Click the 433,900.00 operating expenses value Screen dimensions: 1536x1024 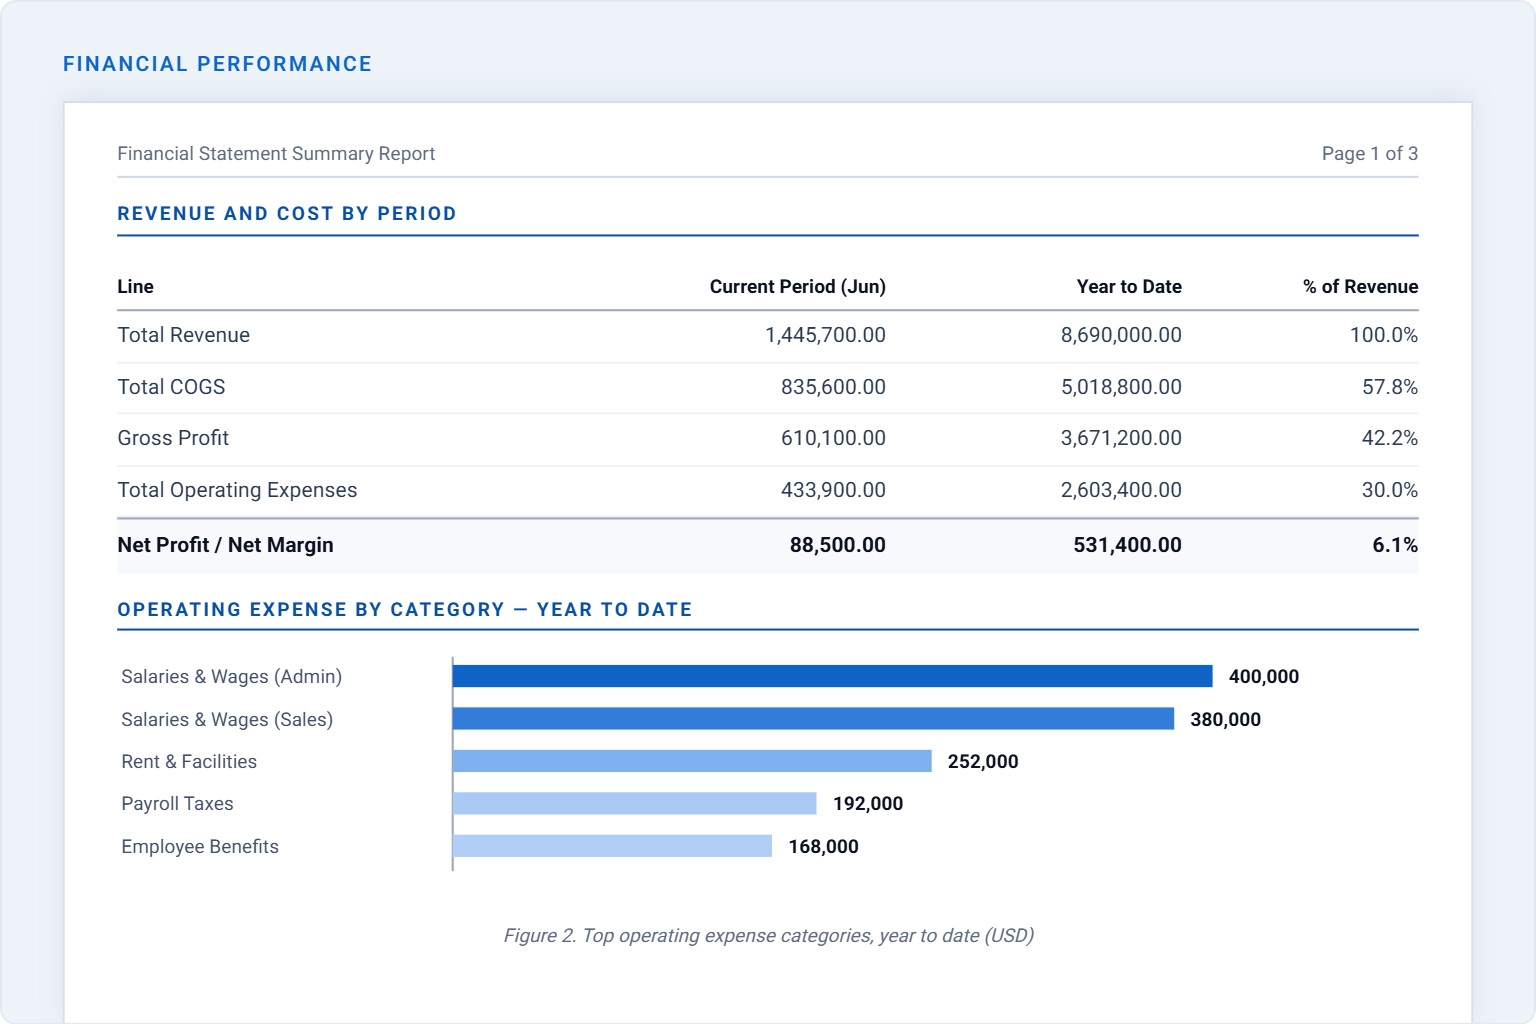833,490
